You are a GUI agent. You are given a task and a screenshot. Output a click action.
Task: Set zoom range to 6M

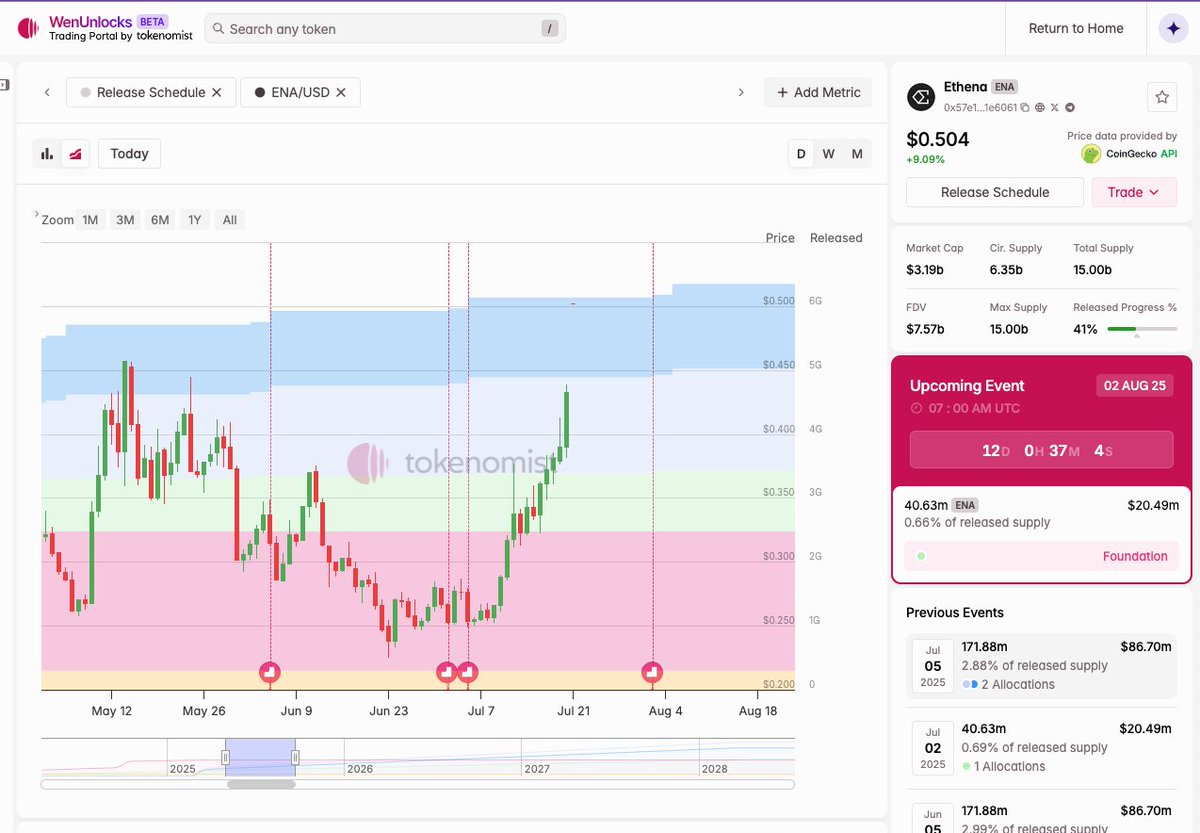click(160, 220)
